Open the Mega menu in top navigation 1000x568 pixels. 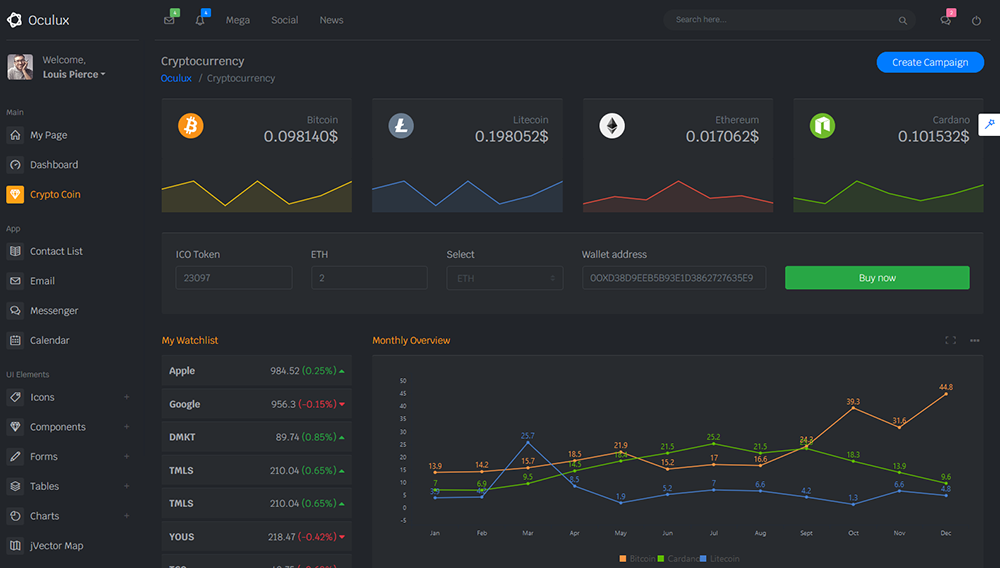click(x=238, y=20)
